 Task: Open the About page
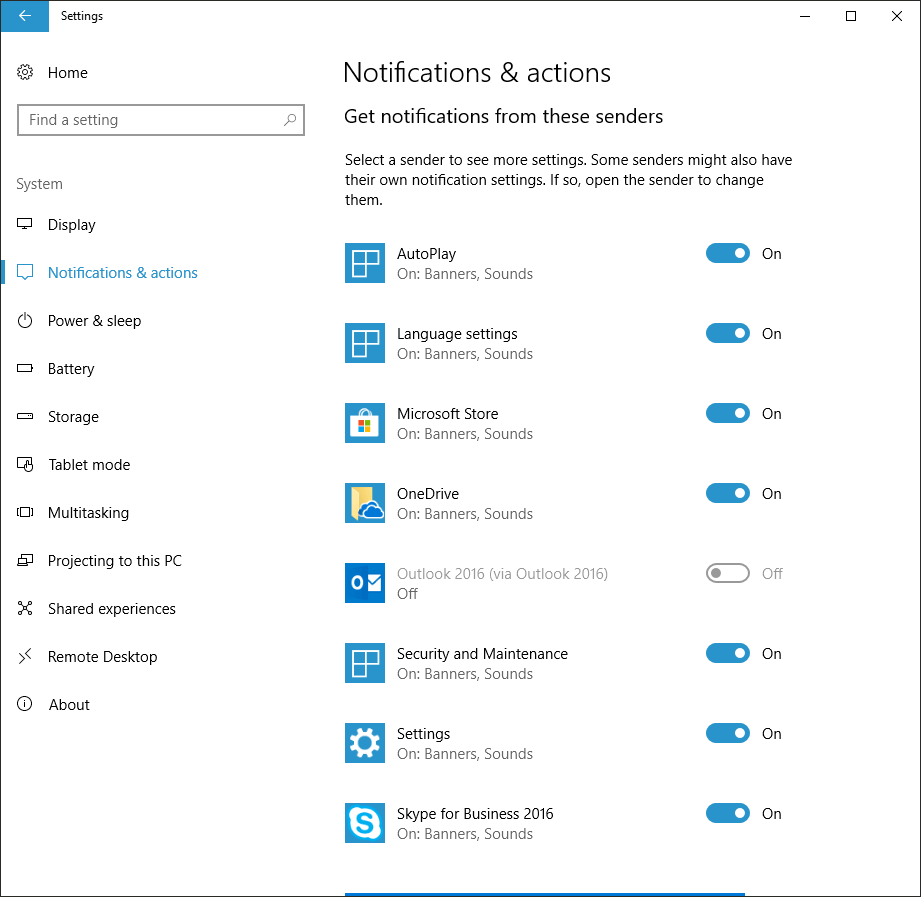[69, 704]
